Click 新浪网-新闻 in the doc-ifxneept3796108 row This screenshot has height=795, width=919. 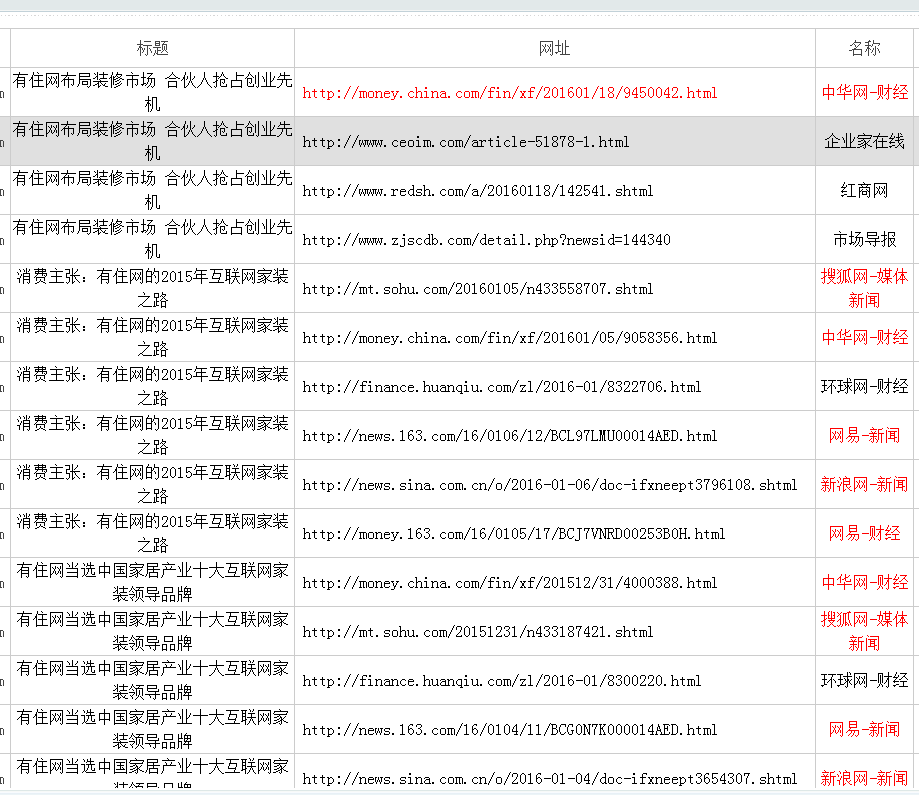point(864,484)
